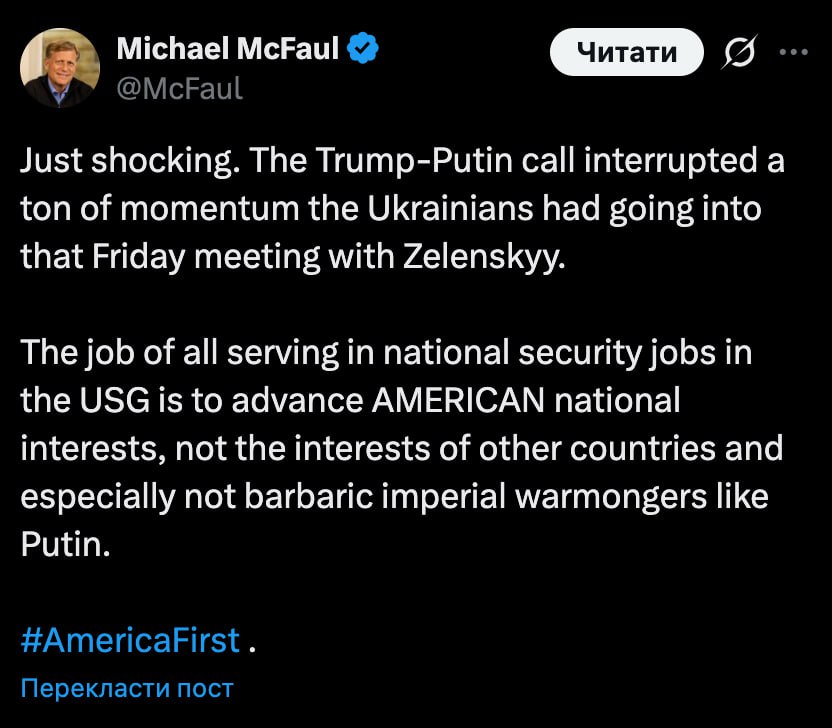832x728 pixels.
Task: Click the word "Zelenskyy." in the post
Action: pos(483,257)
